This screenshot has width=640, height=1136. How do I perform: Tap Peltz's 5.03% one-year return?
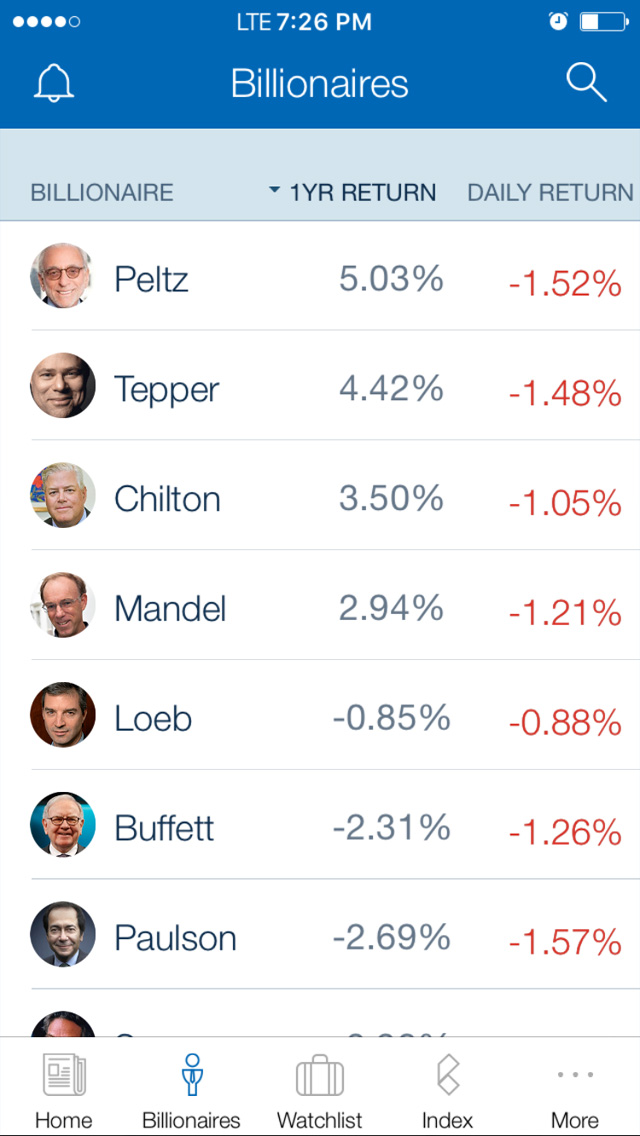391,279
